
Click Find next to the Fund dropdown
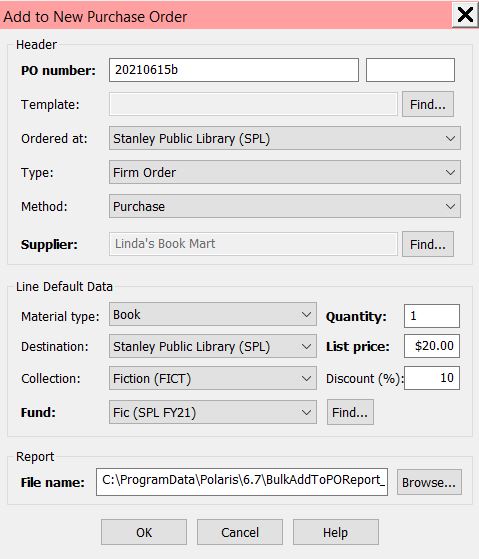coord(350,412)
